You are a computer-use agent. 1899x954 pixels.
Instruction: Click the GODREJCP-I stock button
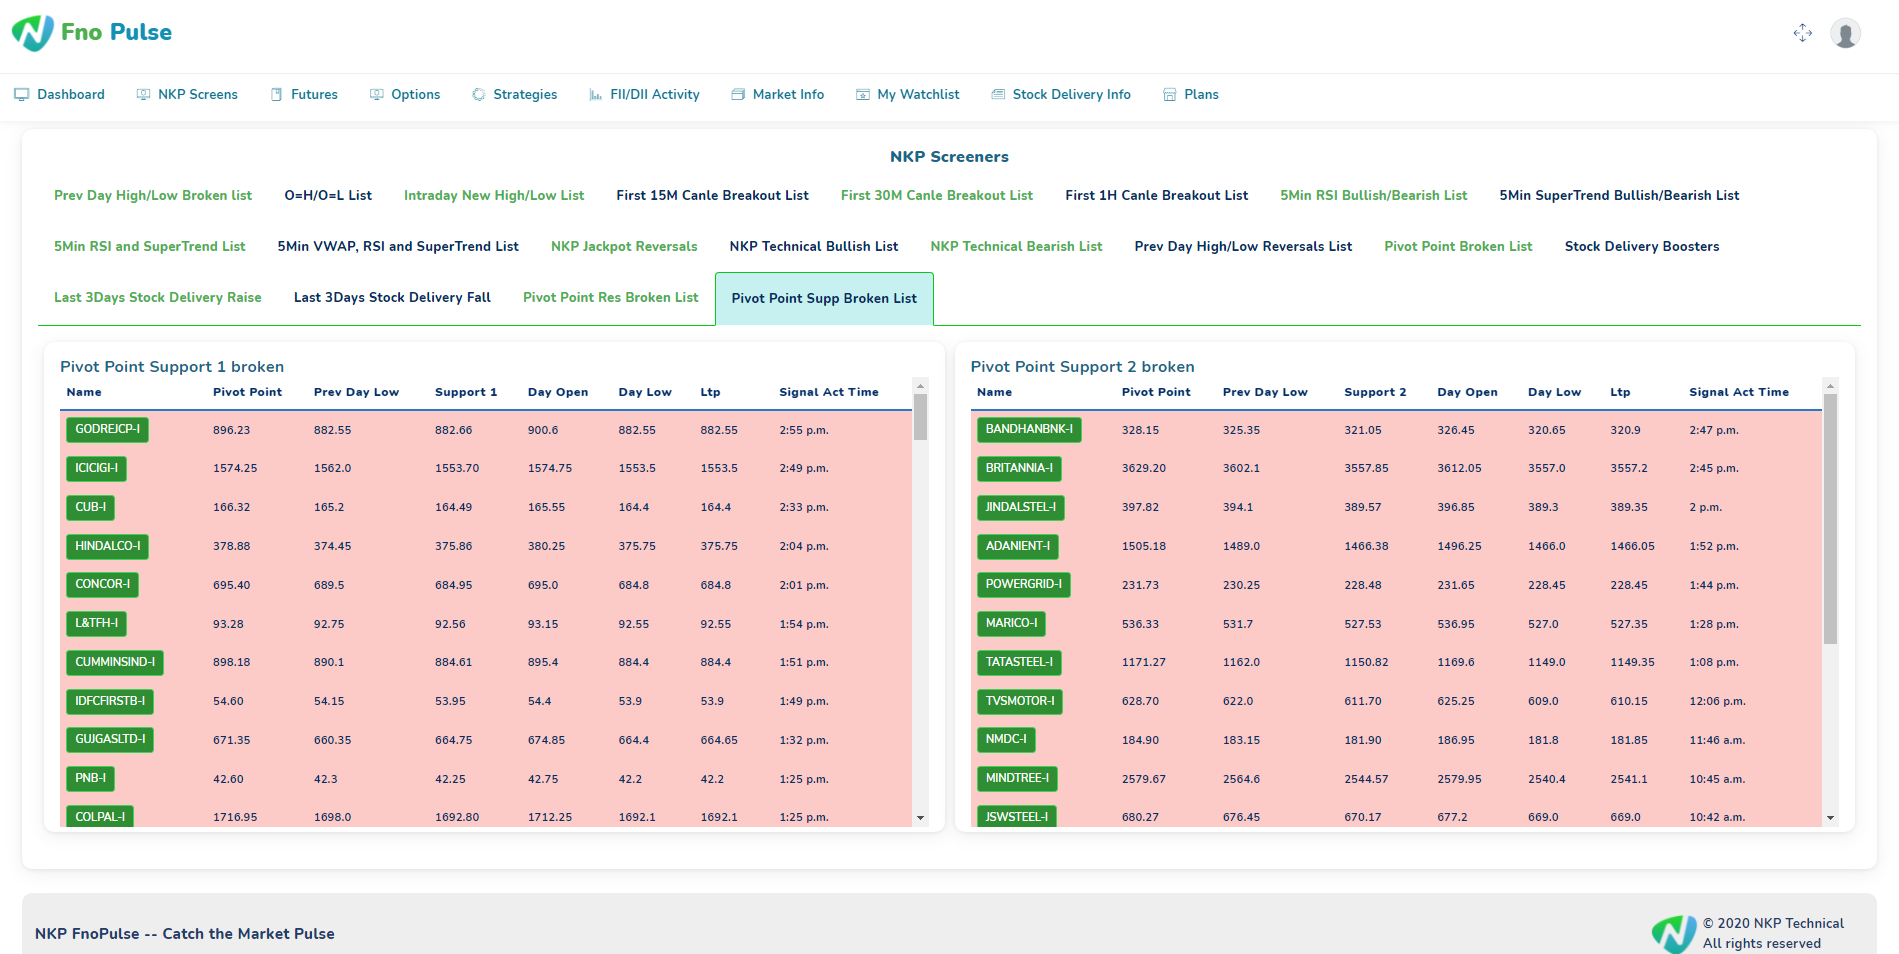coord(107,430)
